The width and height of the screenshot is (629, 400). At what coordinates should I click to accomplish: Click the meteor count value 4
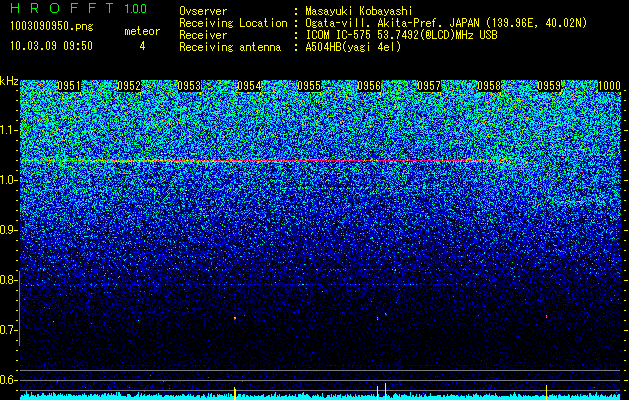pyautogui.click(x=142, y=46)
